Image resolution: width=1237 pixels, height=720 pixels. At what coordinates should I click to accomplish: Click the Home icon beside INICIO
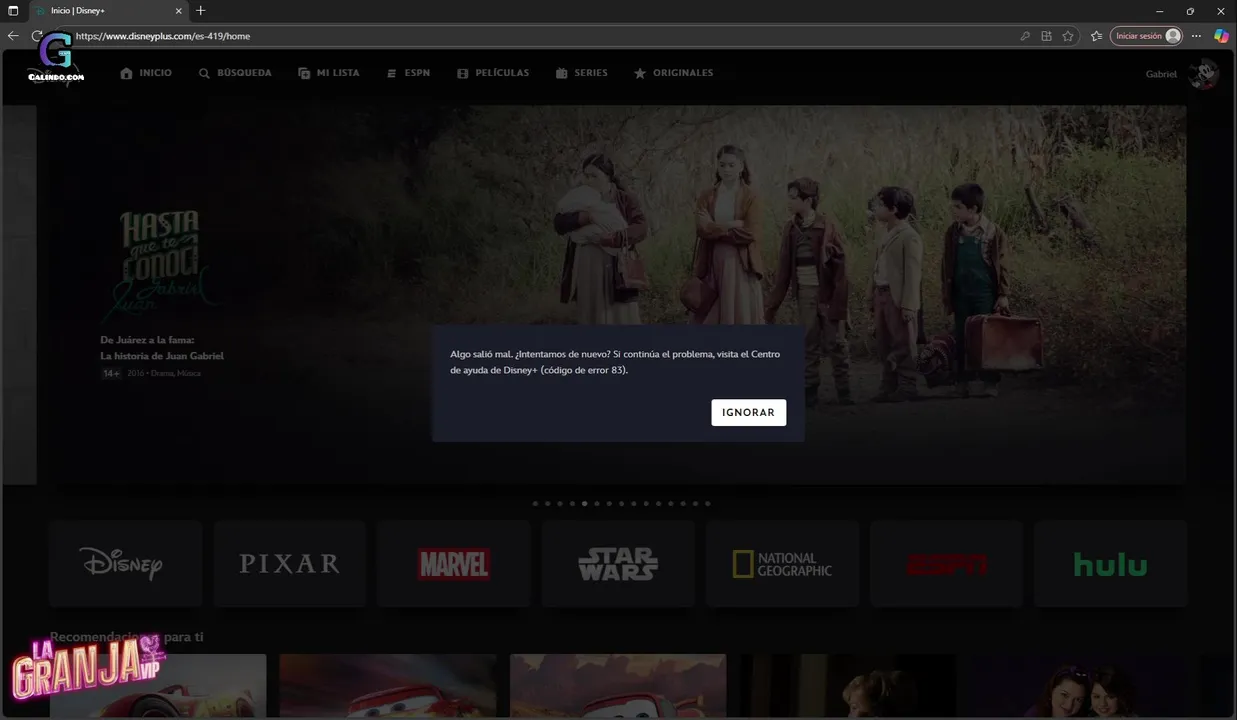[126, 73]
